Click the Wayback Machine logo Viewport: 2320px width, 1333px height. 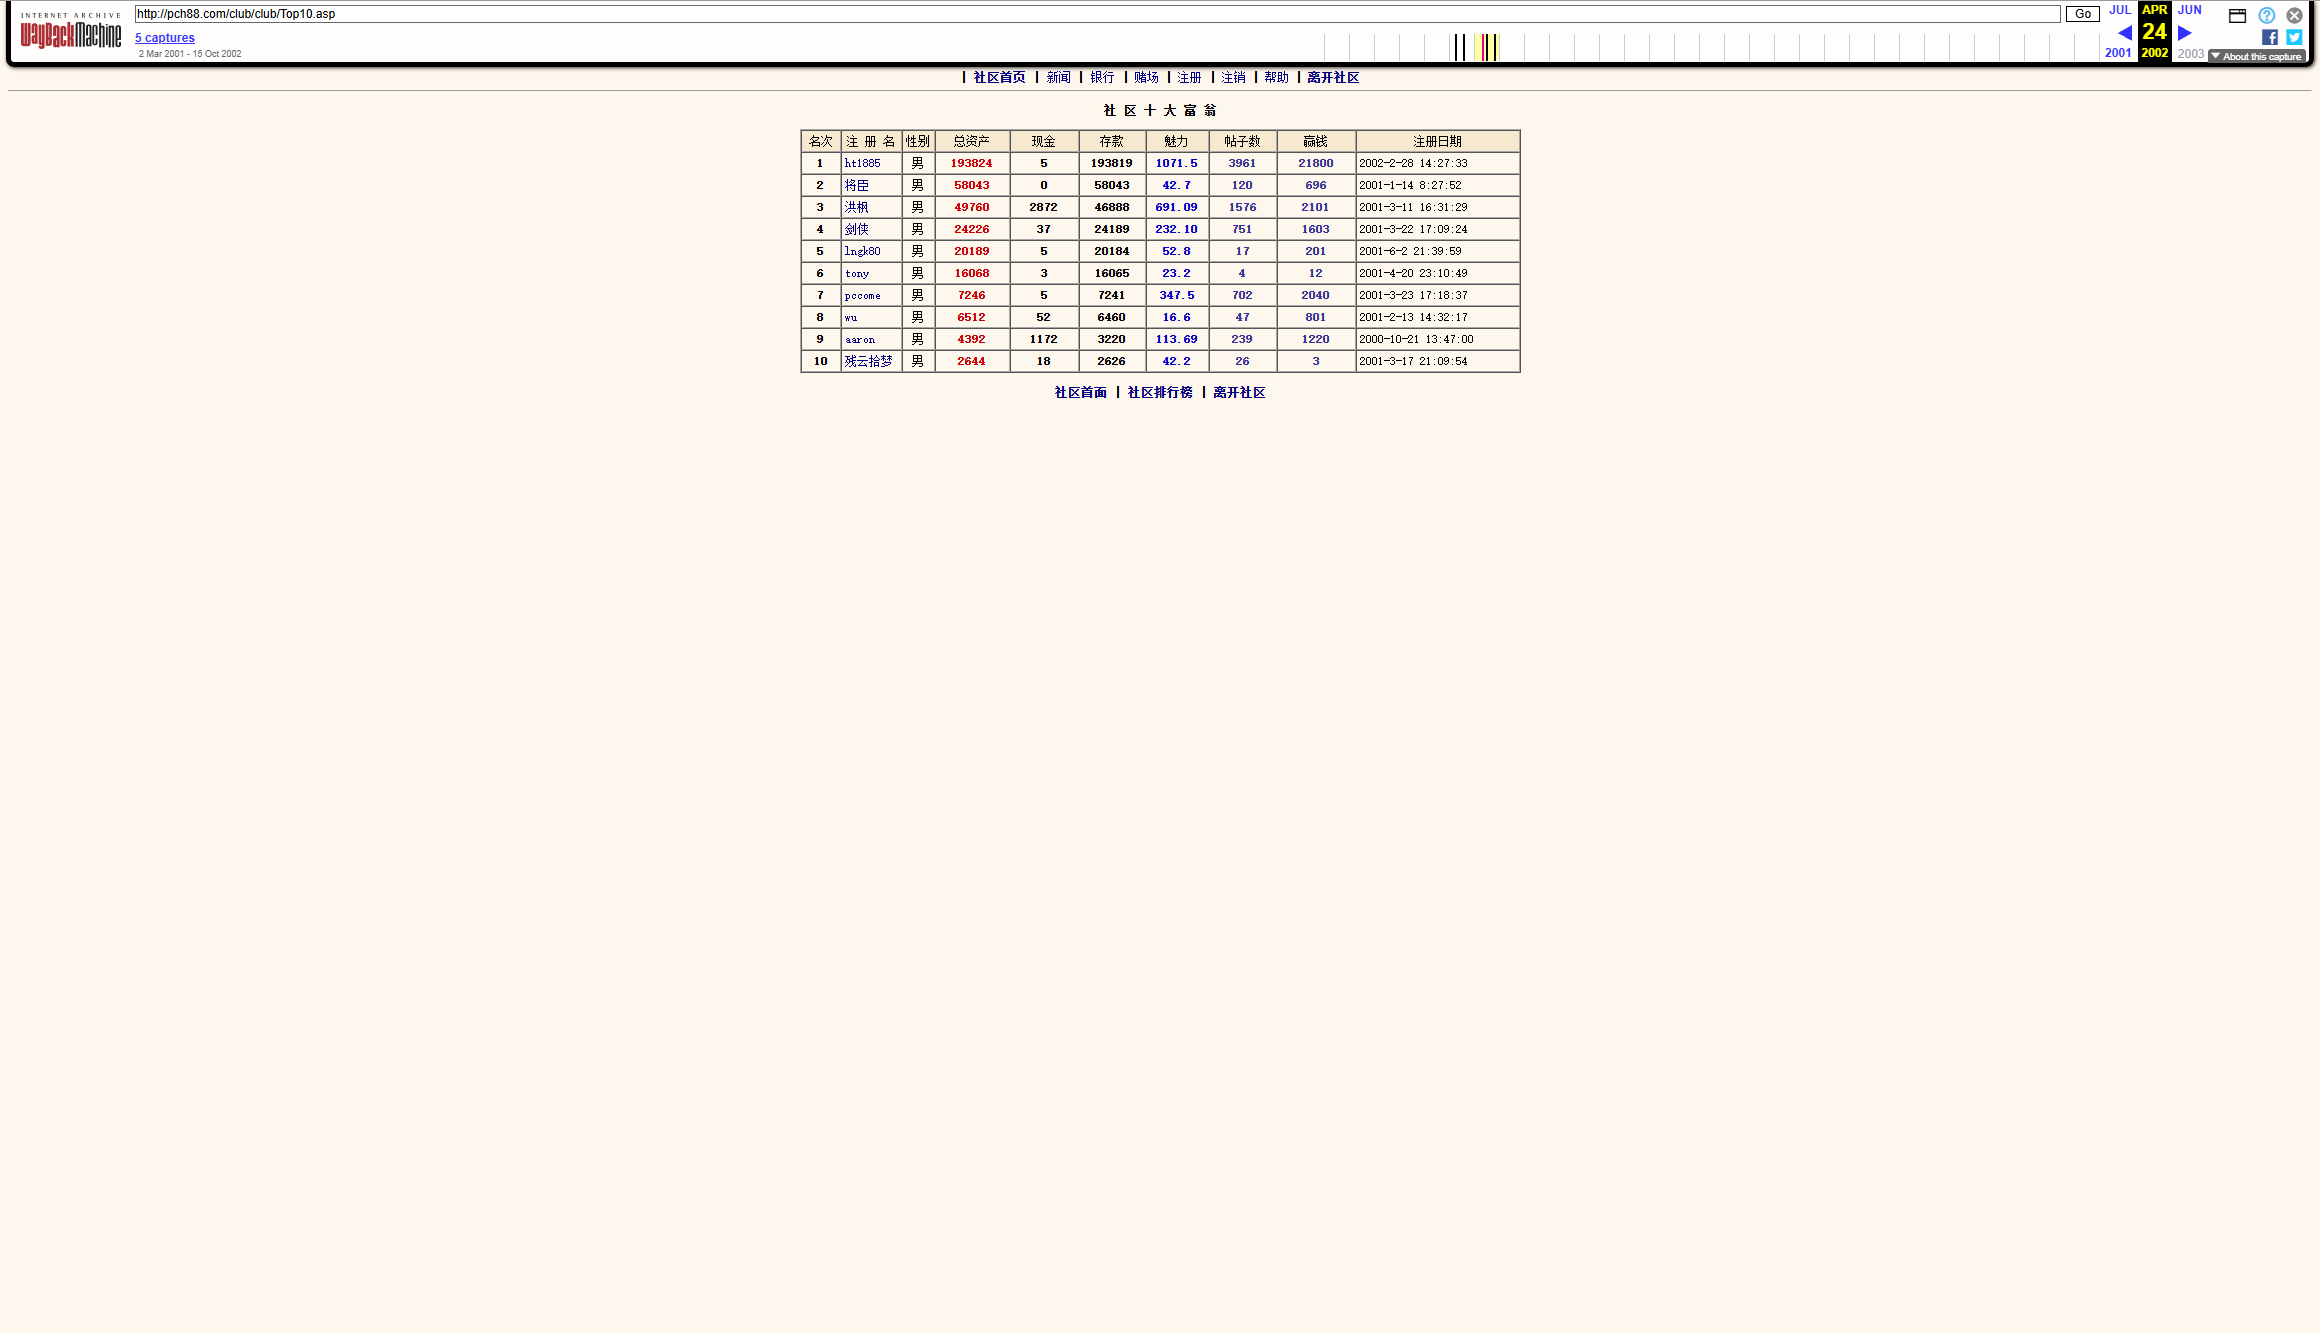70,31
